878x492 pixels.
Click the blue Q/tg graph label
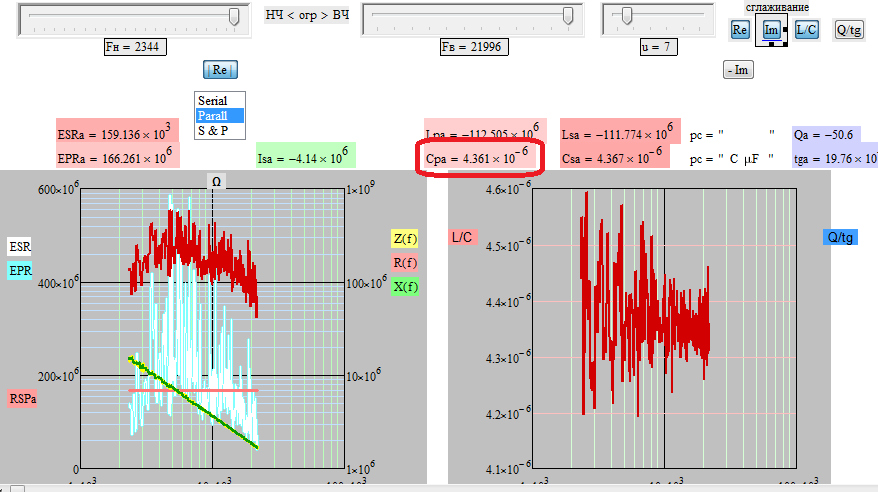click(x=840, y=237)
